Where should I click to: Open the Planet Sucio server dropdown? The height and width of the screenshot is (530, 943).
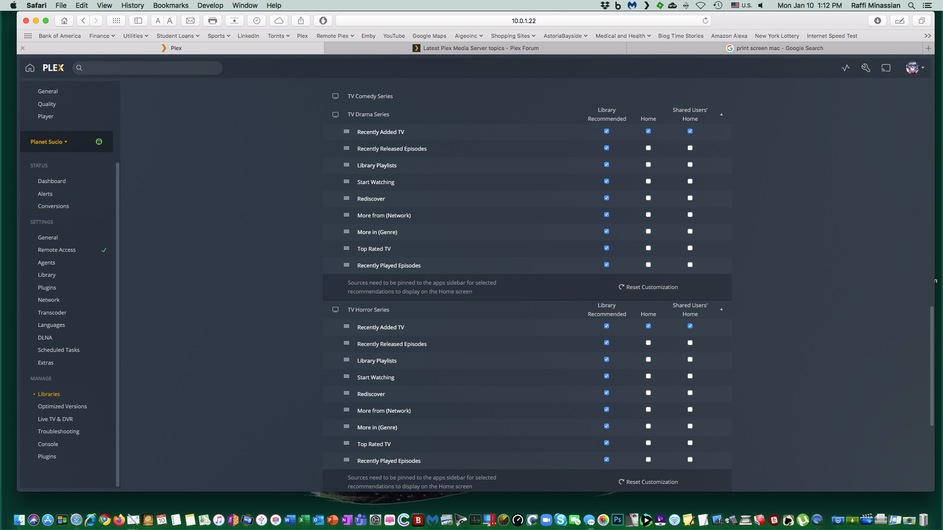click(49, 142)
